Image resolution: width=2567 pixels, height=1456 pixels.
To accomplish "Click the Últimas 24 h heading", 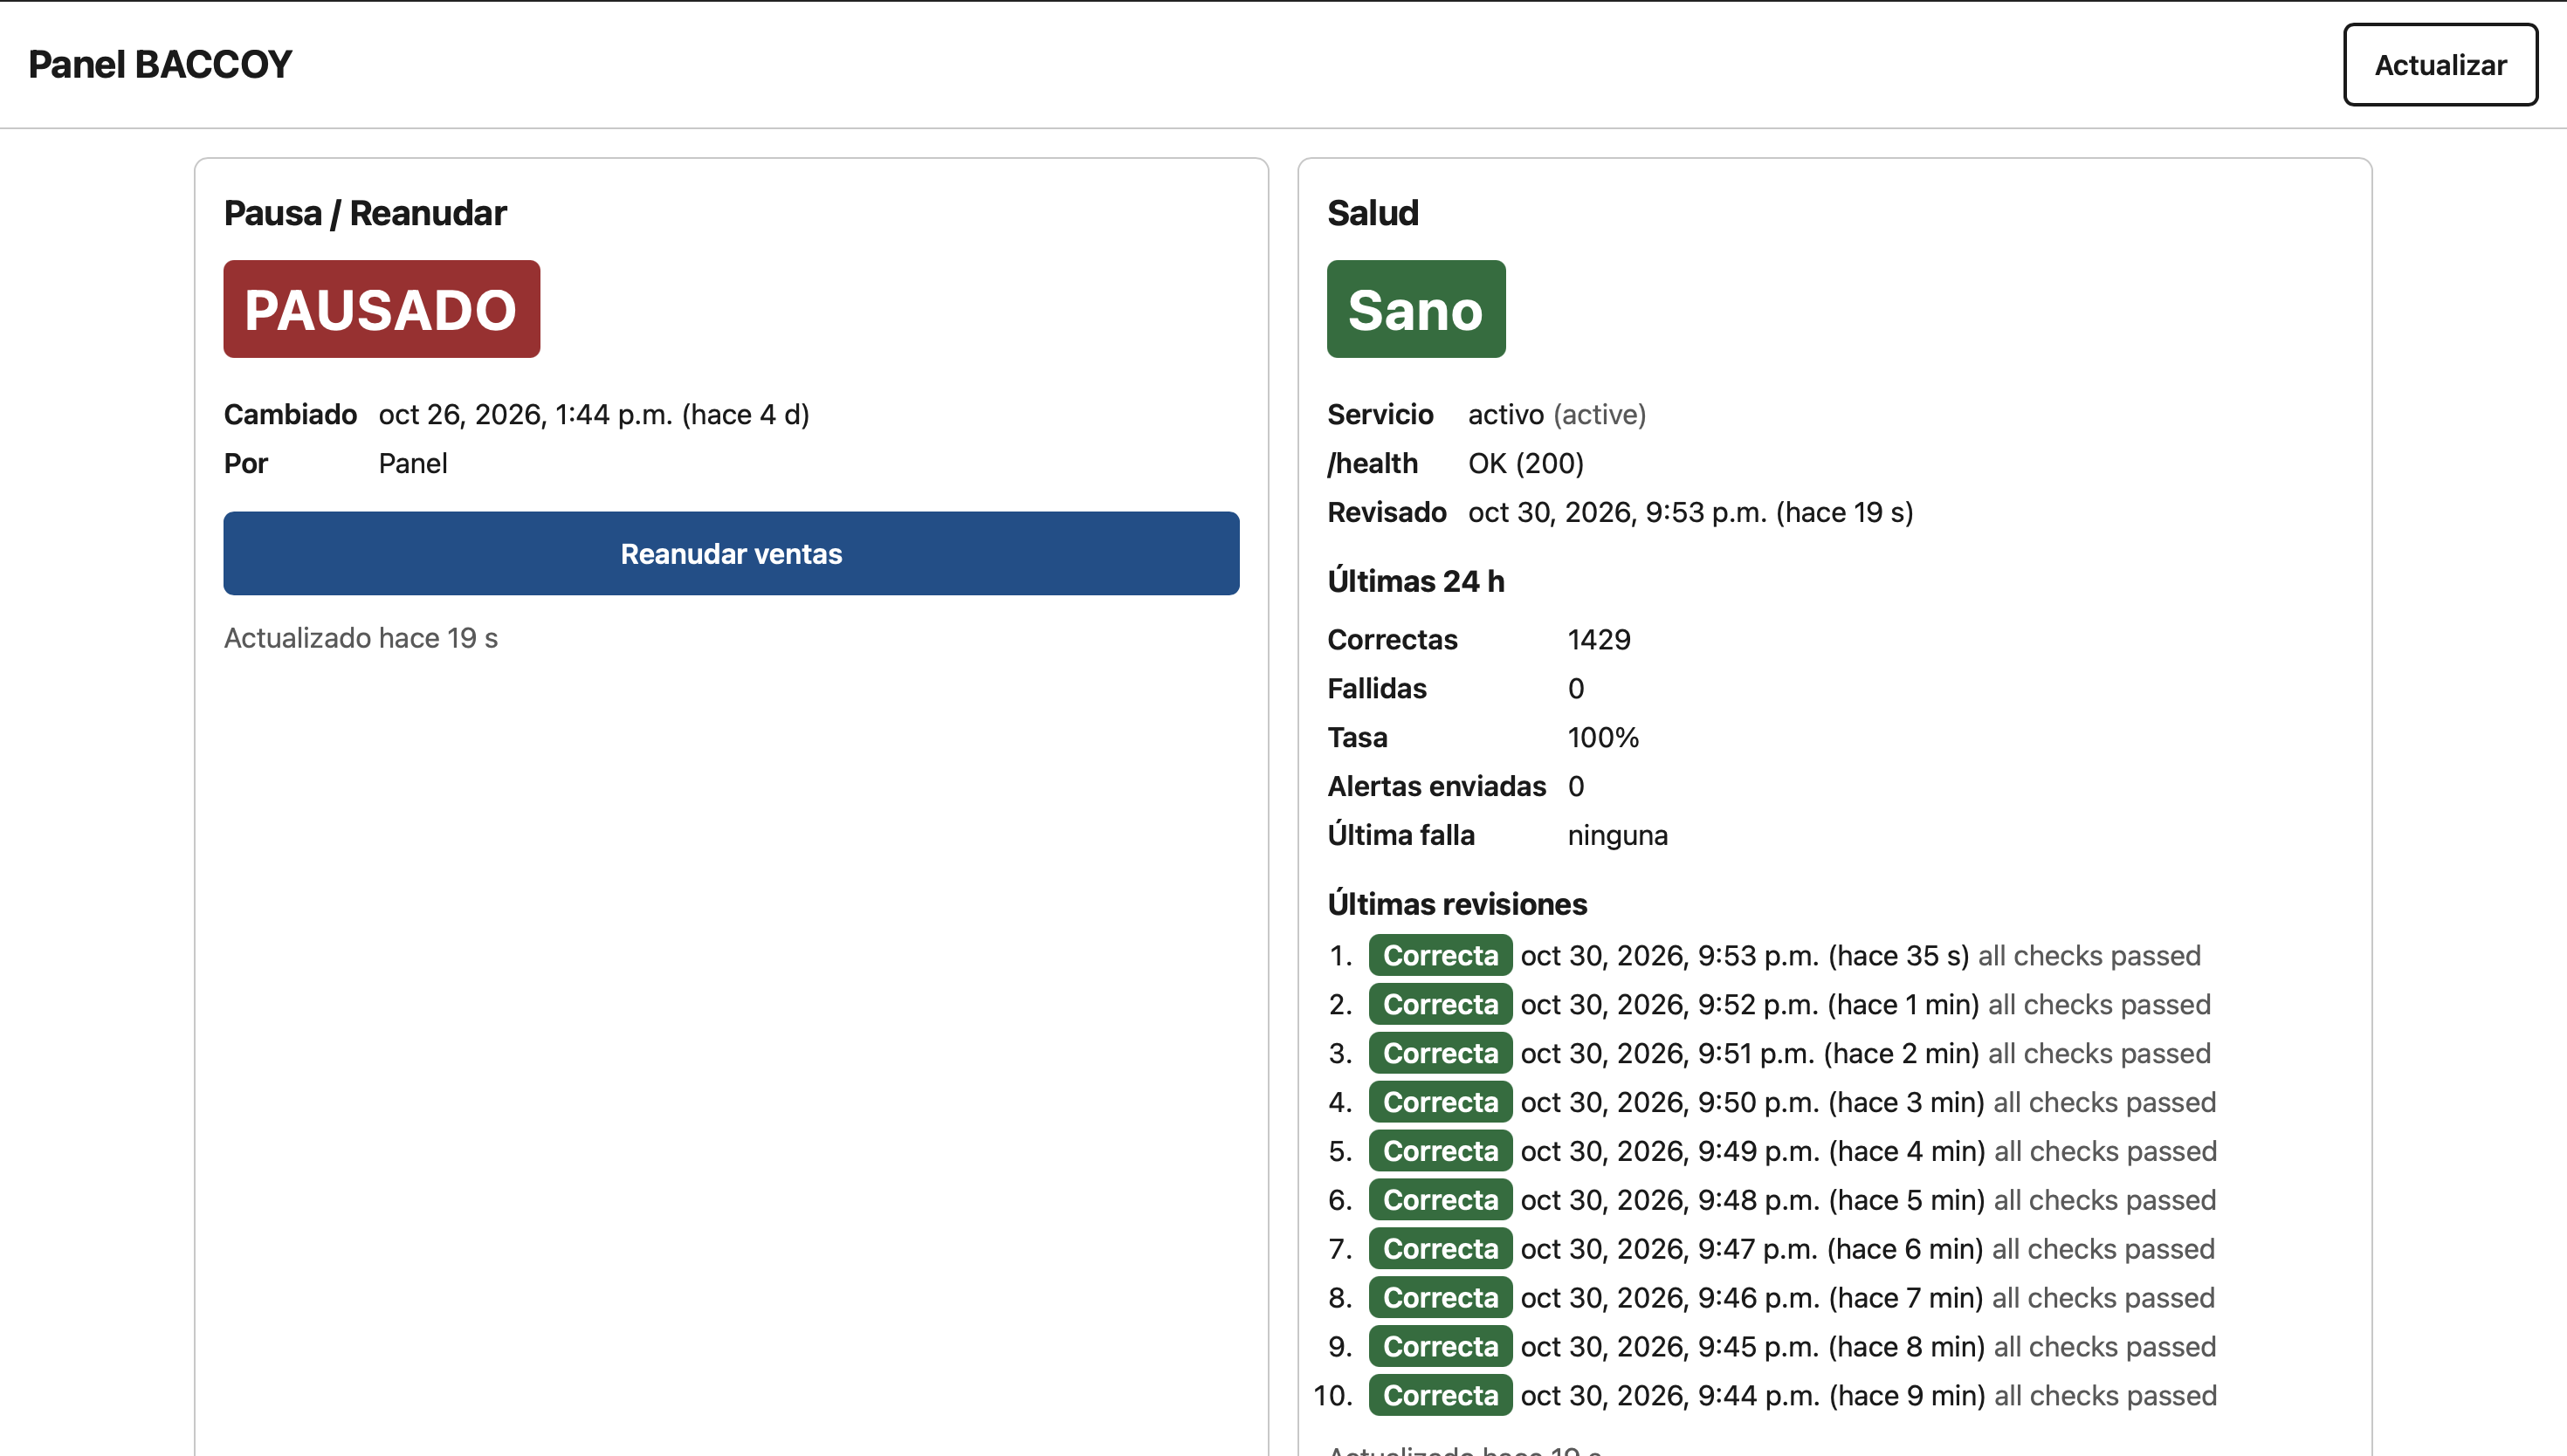I will (x=1415, y=581).
